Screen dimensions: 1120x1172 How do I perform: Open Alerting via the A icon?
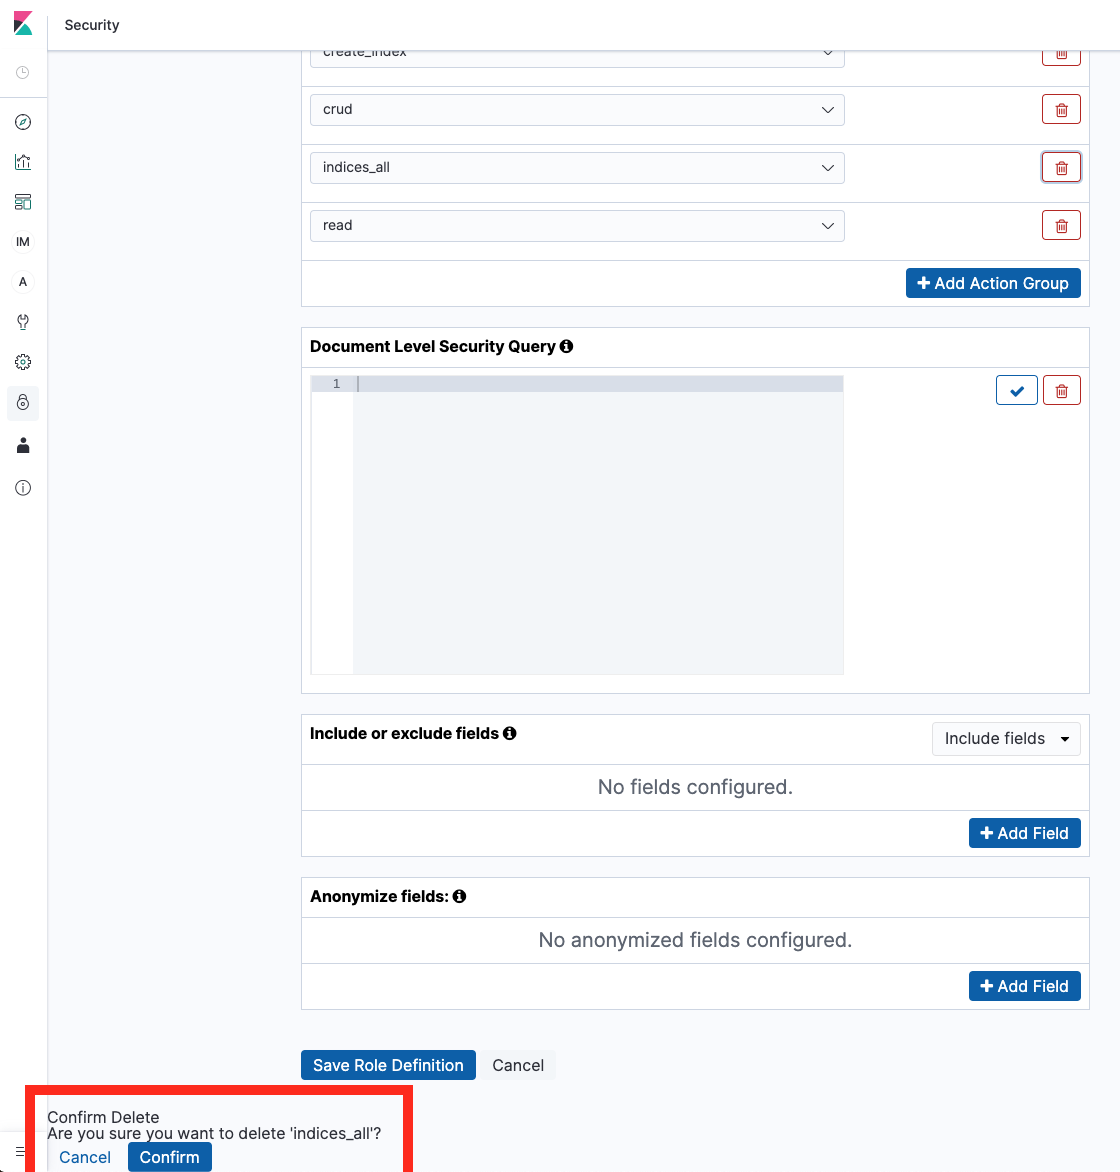[22, 281]
